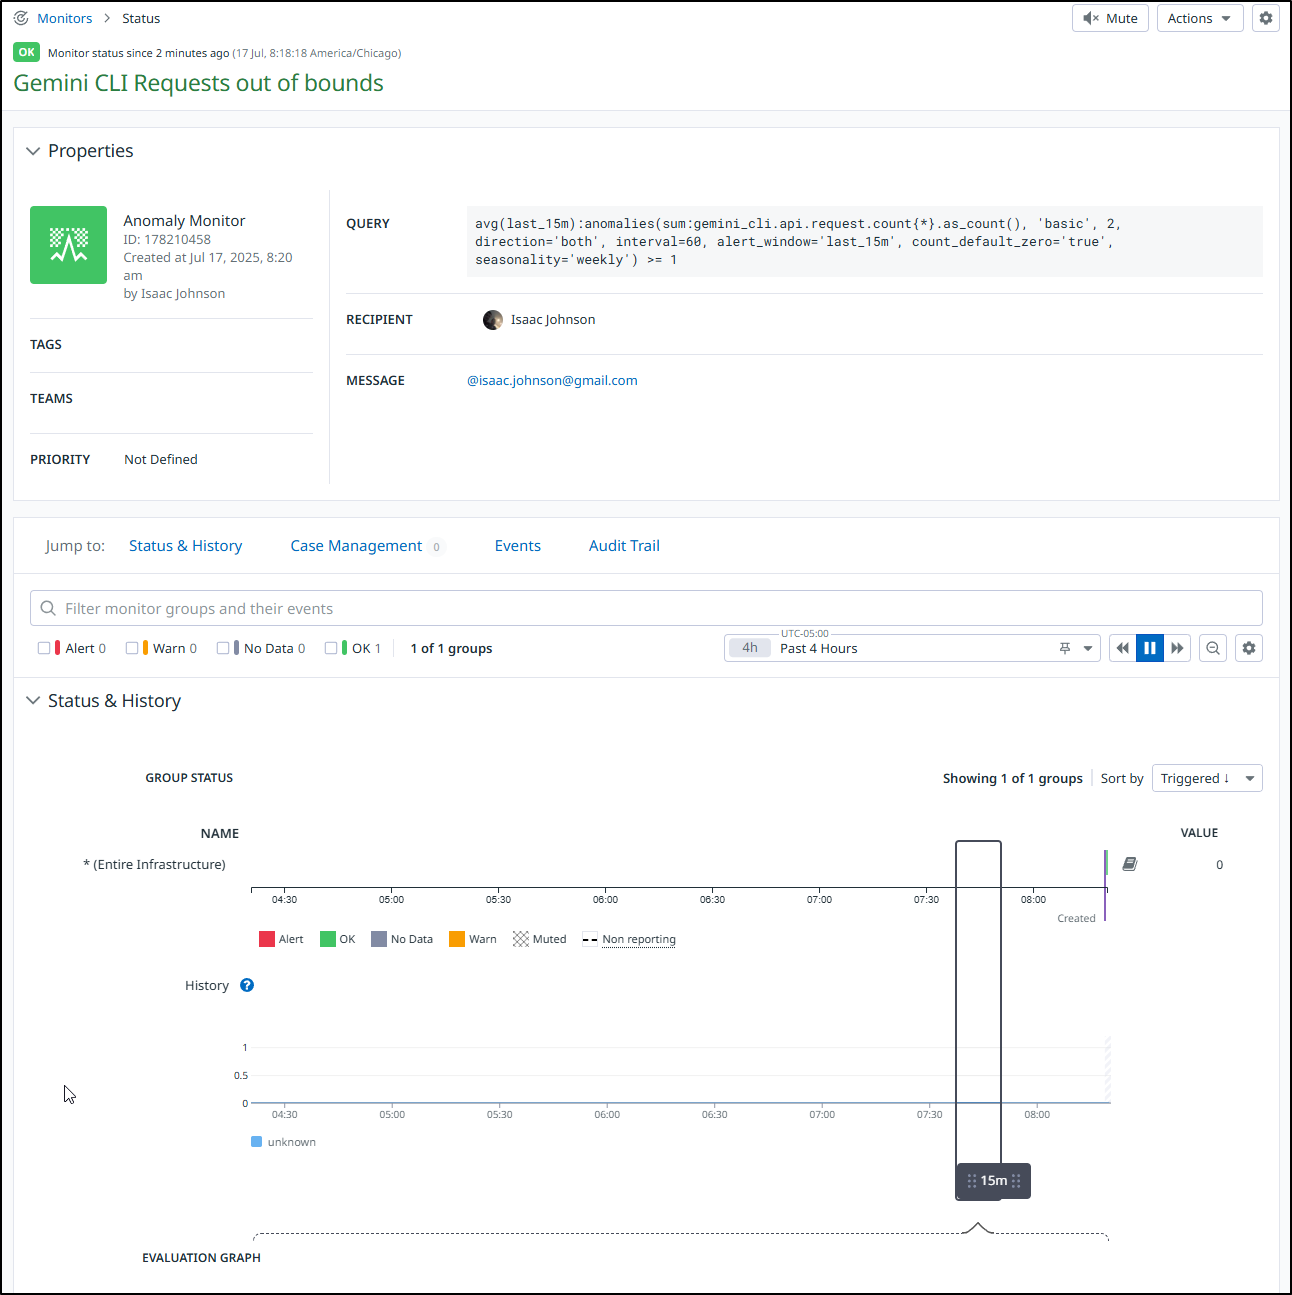Open the gear settings next to zoom button
The height and width of the screenshot is (1295, 1292).
[x=1249, y=648]
